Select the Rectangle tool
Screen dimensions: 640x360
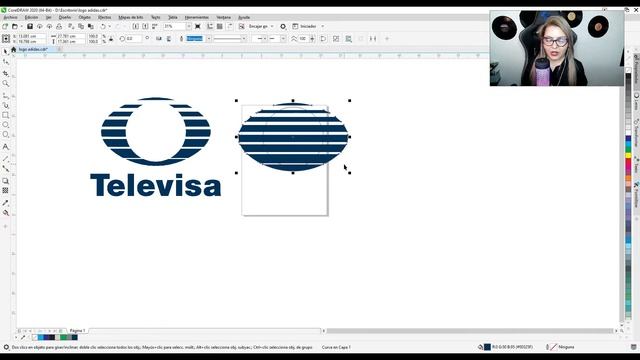6,115
